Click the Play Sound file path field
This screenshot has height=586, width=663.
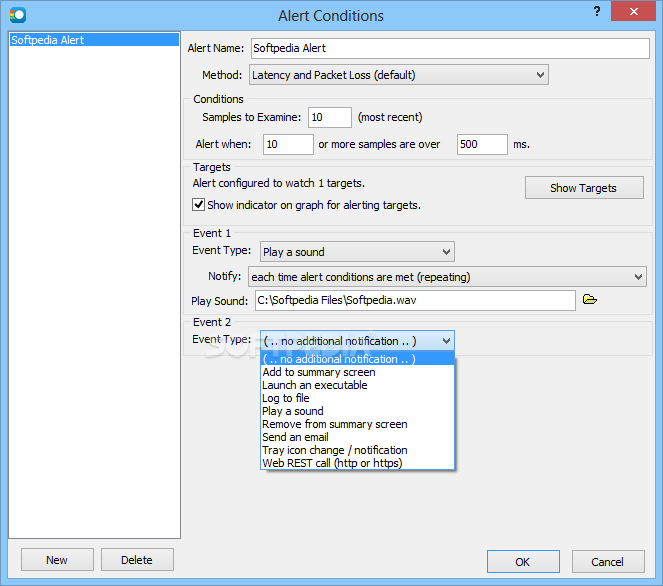point(415,300)
